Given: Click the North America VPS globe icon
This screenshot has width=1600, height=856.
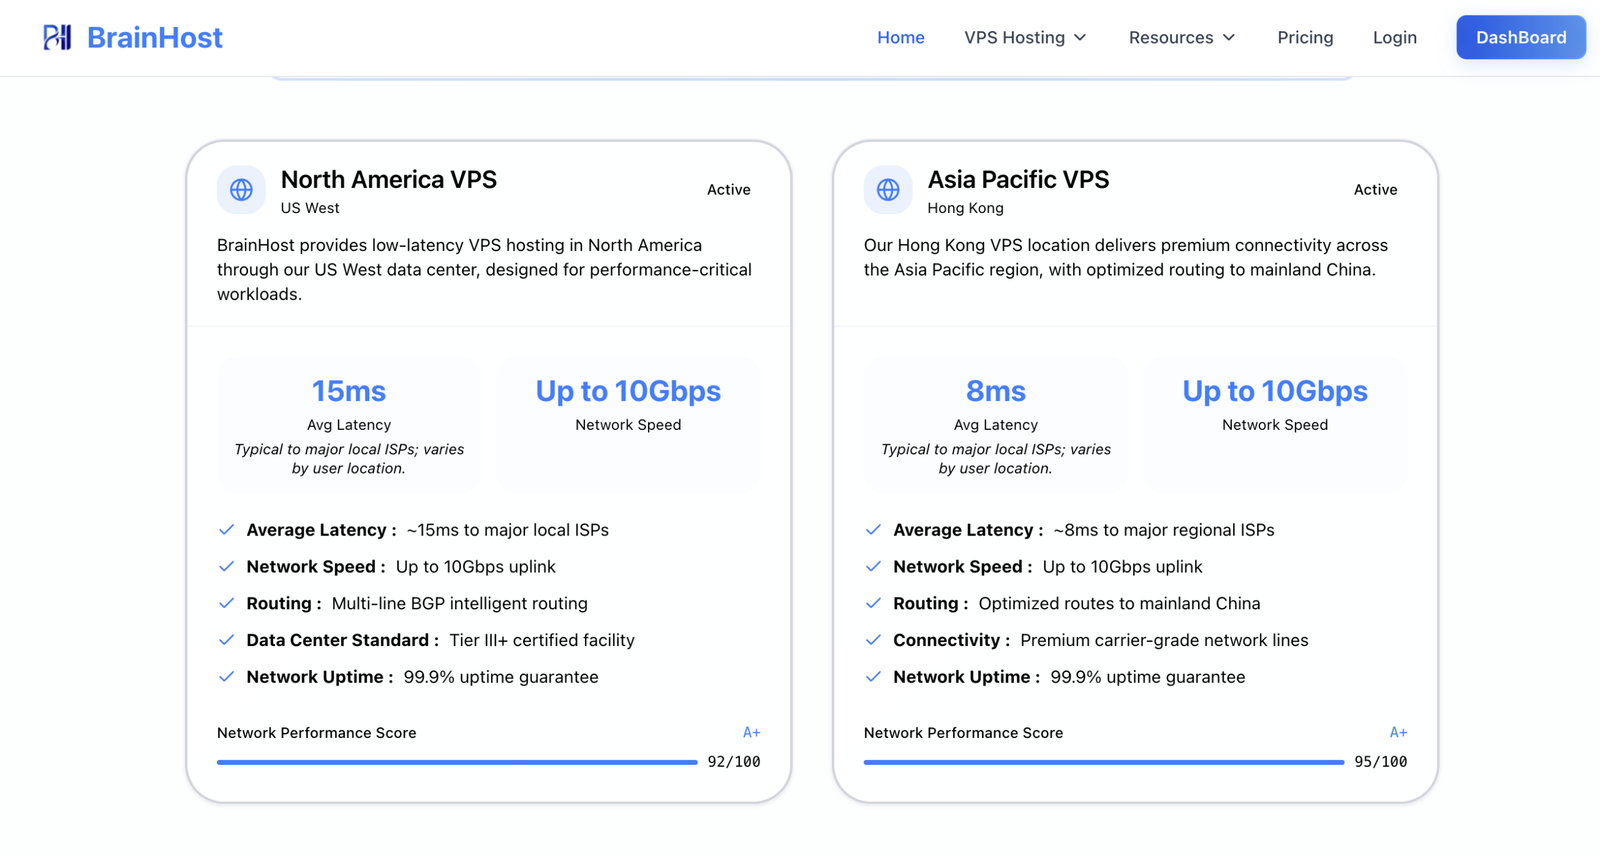Looking at the screenshot, I should pyautogui.click(x=241, y=190).
